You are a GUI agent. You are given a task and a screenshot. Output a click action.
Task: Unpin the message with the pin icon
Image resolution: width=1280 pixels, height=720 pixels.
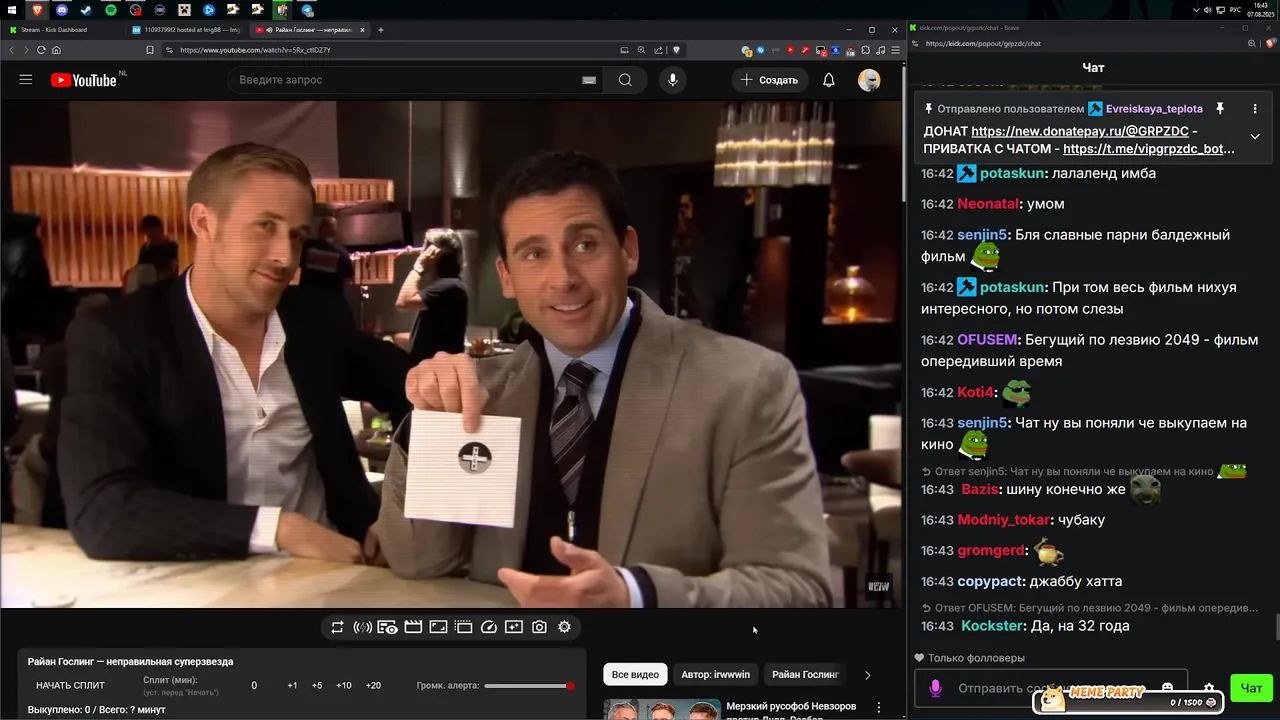pyautogui.click(x=1220, y=109)
